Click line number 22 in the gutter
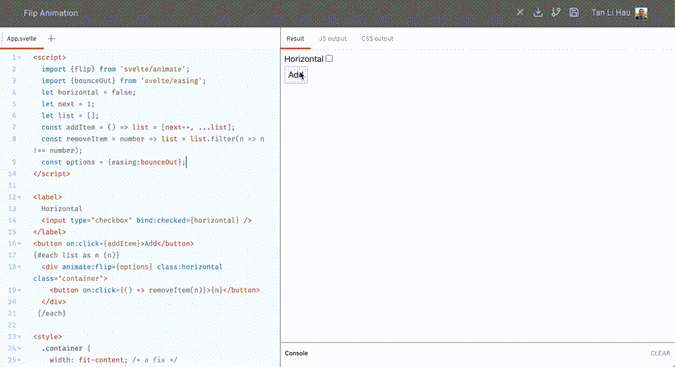This screenshot has width=675, height=367. [12, 325]
